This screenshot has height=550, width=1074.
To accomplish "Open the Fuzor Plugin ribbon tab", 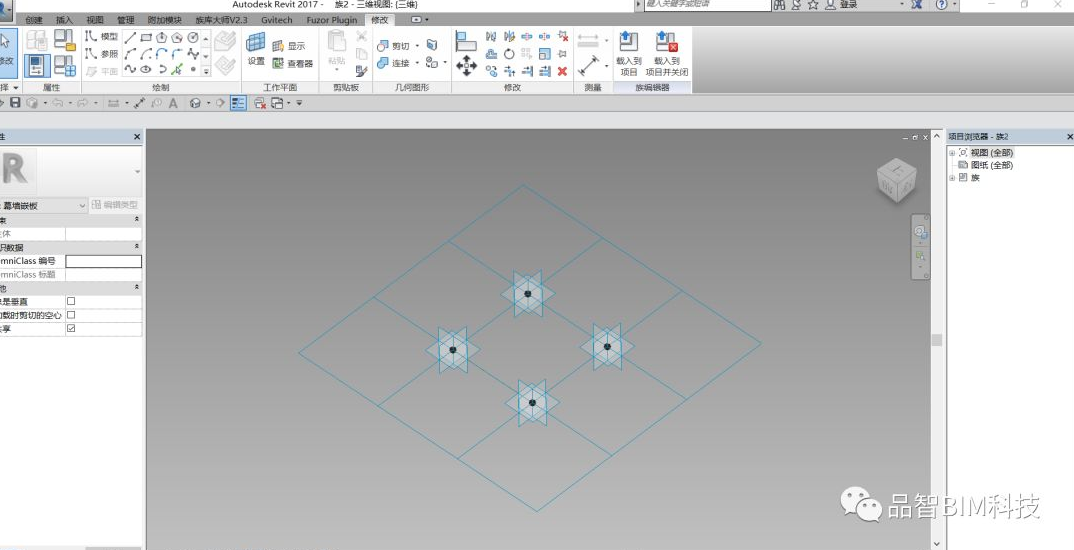I will pyautogui.click(x=332, y=20).
